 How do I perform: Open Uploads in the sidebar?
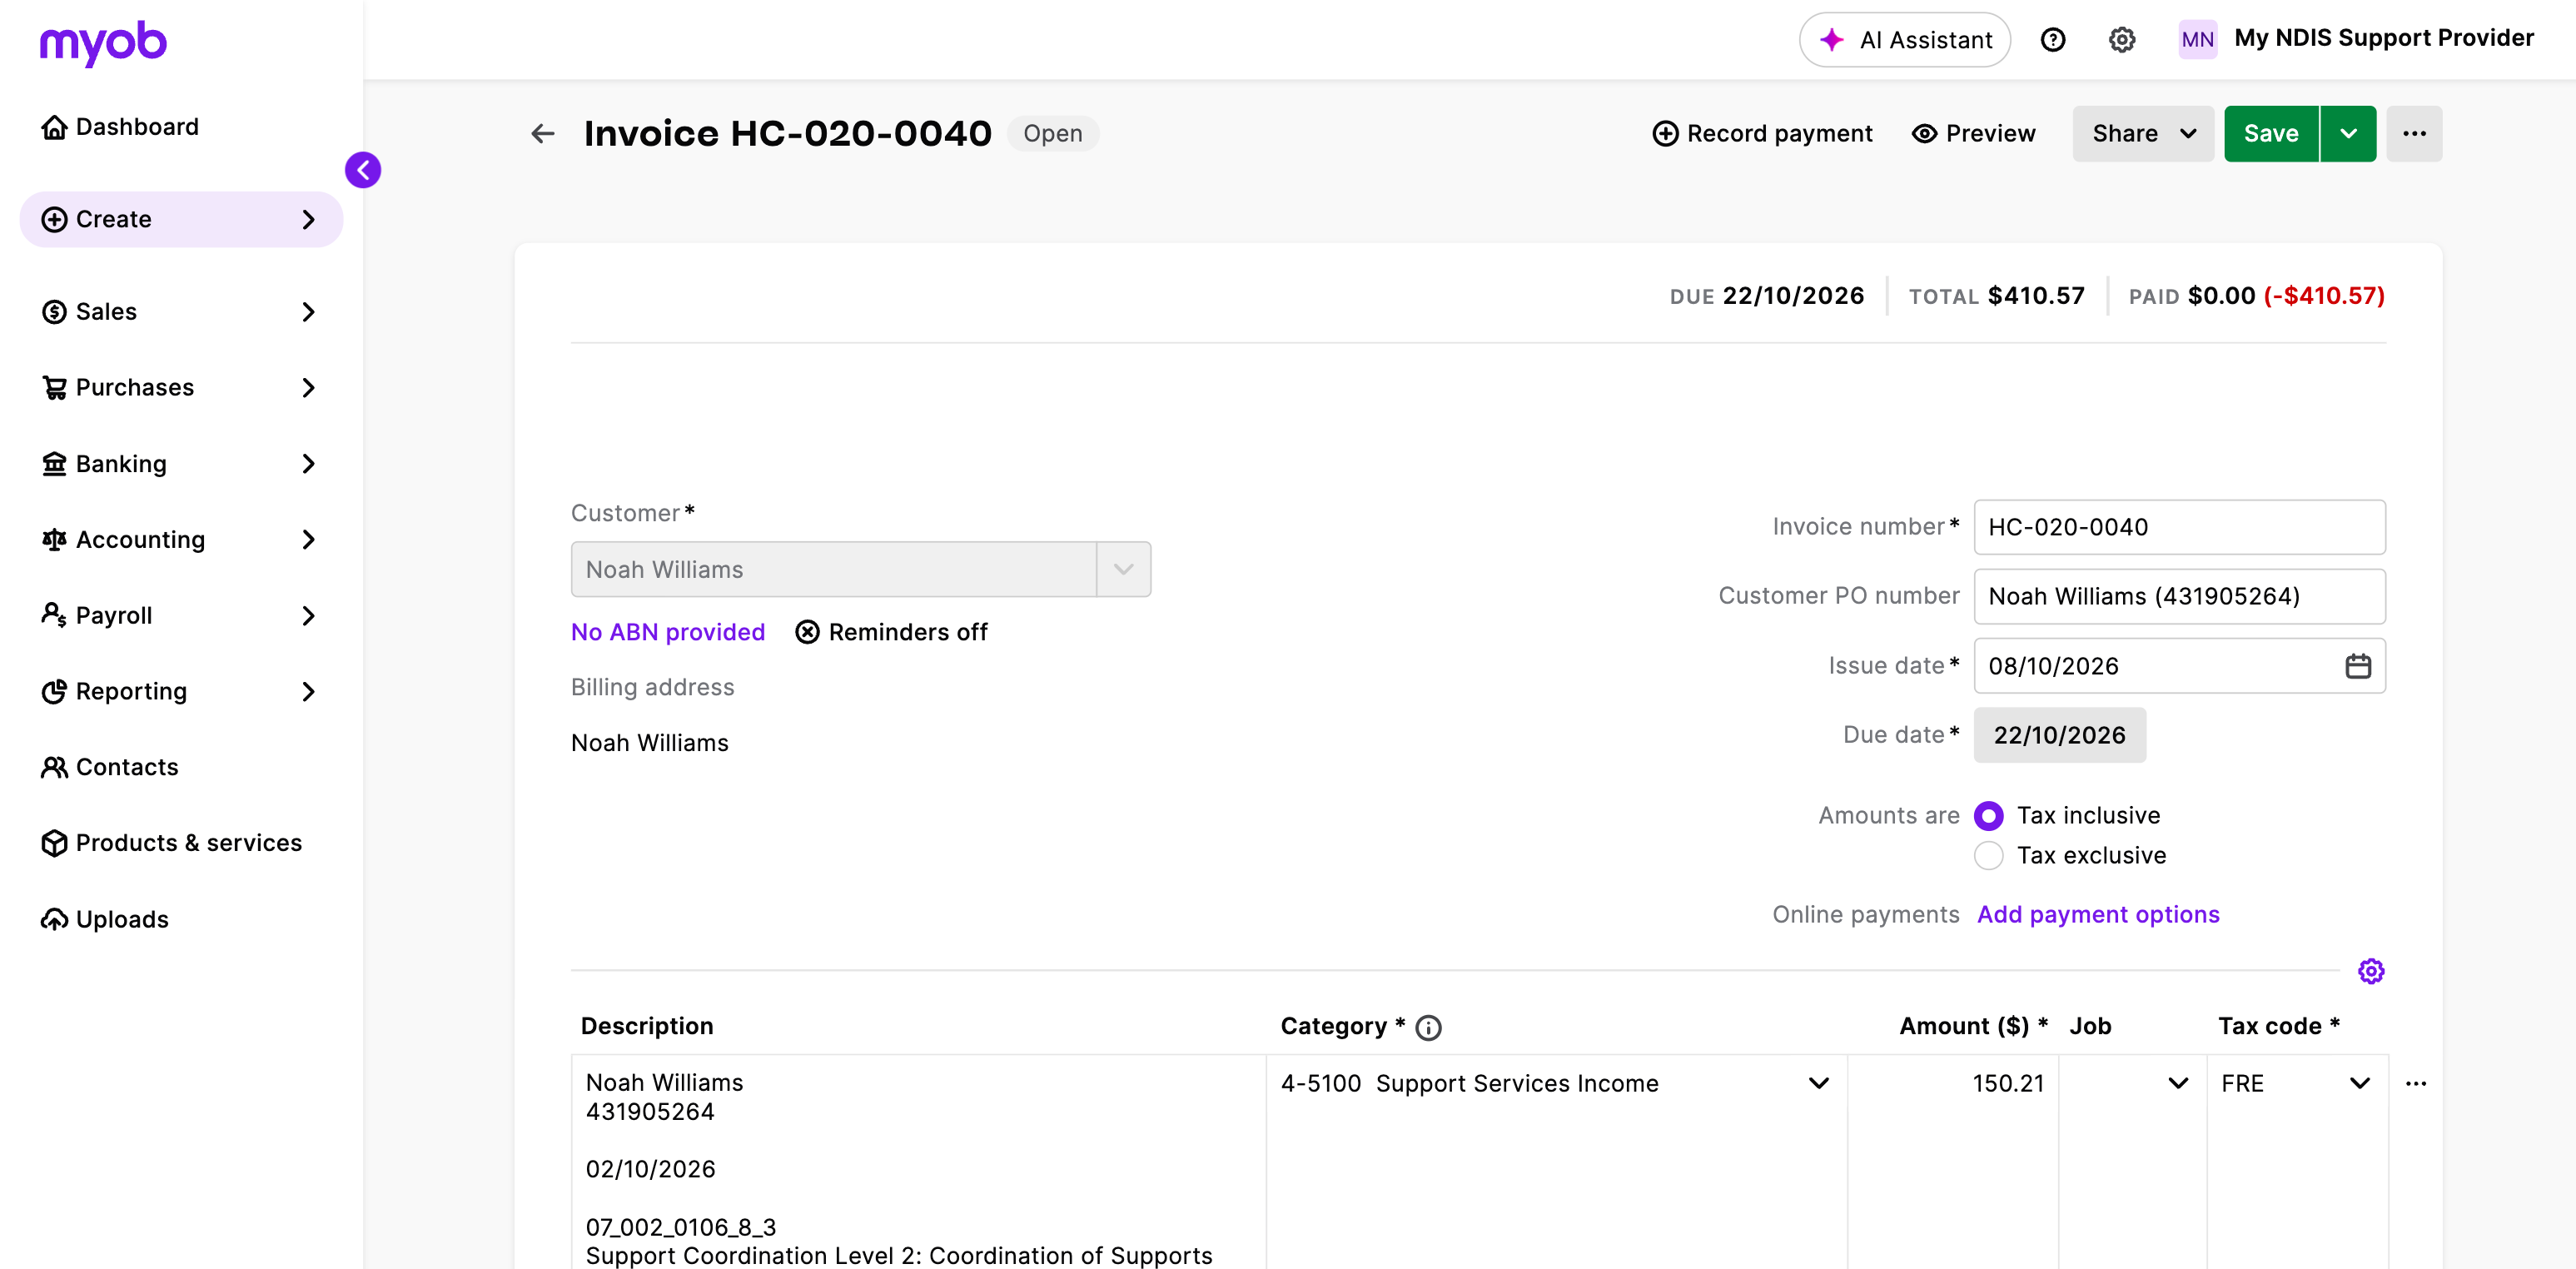point(105,920)
